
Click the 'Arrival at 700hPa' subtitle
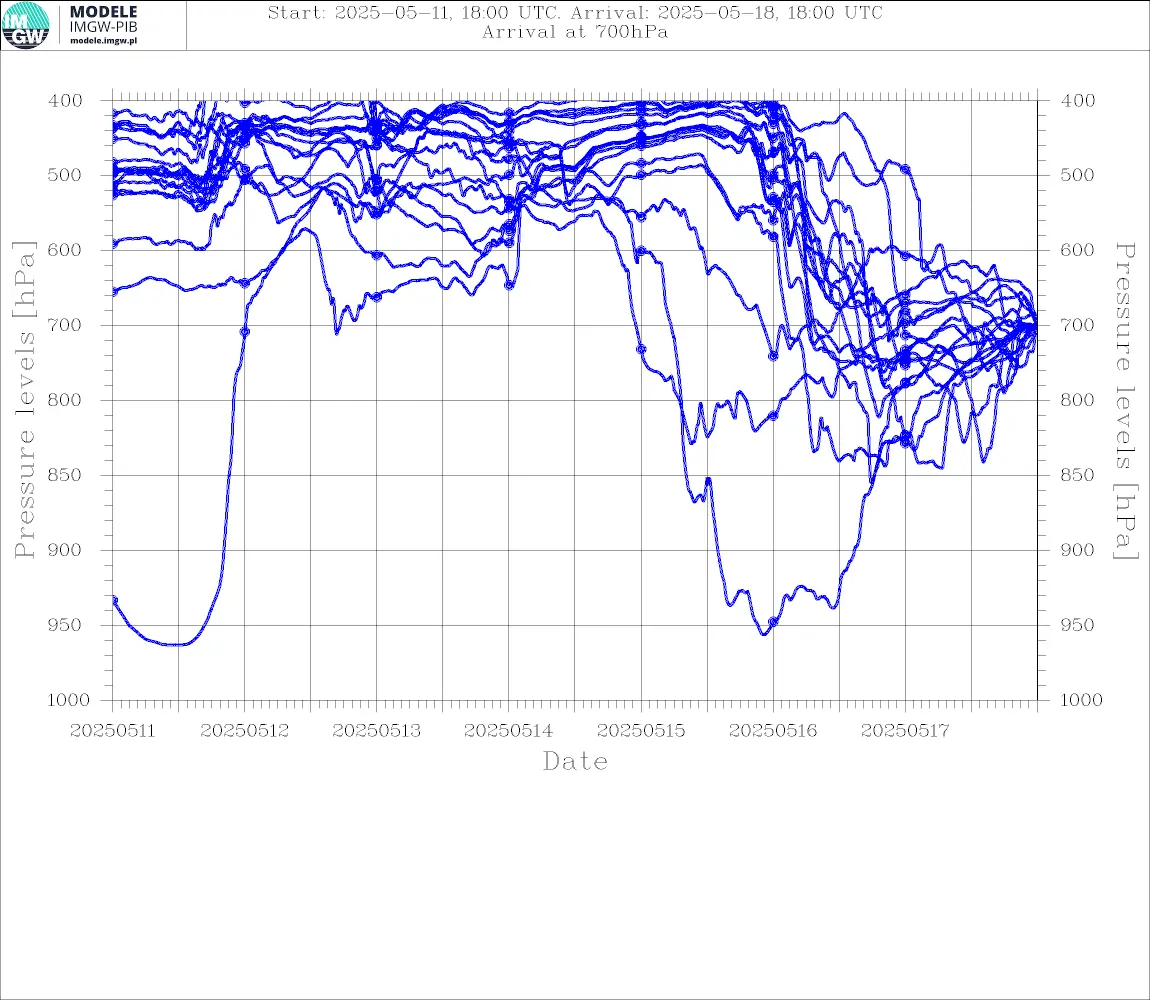point(575,32)
